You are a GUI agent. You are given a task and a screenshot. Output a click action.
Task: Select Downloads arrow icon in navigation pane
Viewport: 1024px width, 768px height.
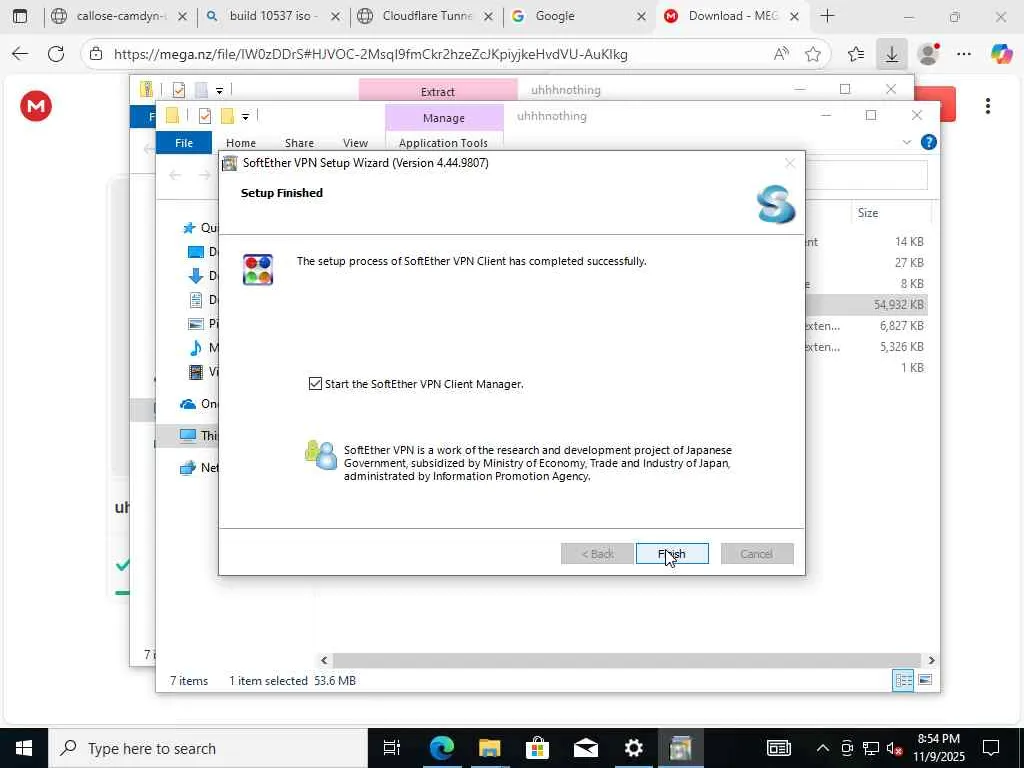(196, 276)
